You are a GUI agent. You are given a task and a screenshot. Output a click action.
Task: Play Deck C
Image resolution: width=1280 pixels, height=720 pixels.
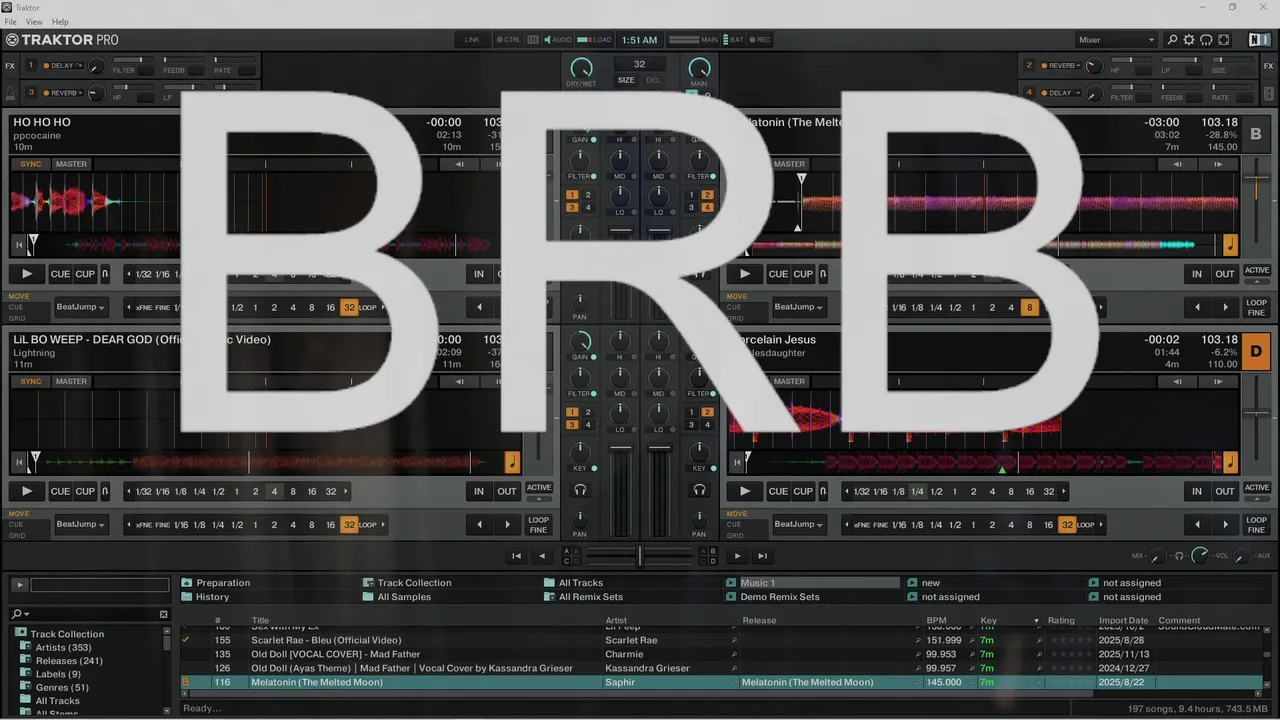coord(27,491)
